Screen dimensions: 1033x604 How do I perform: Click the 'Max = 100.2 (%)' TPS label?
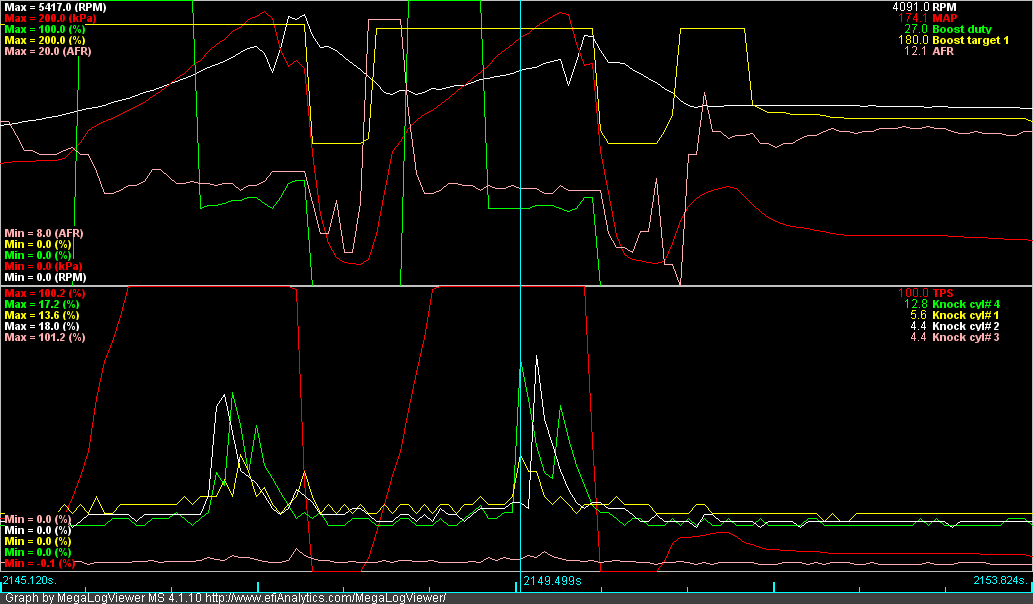pos(45,293)
